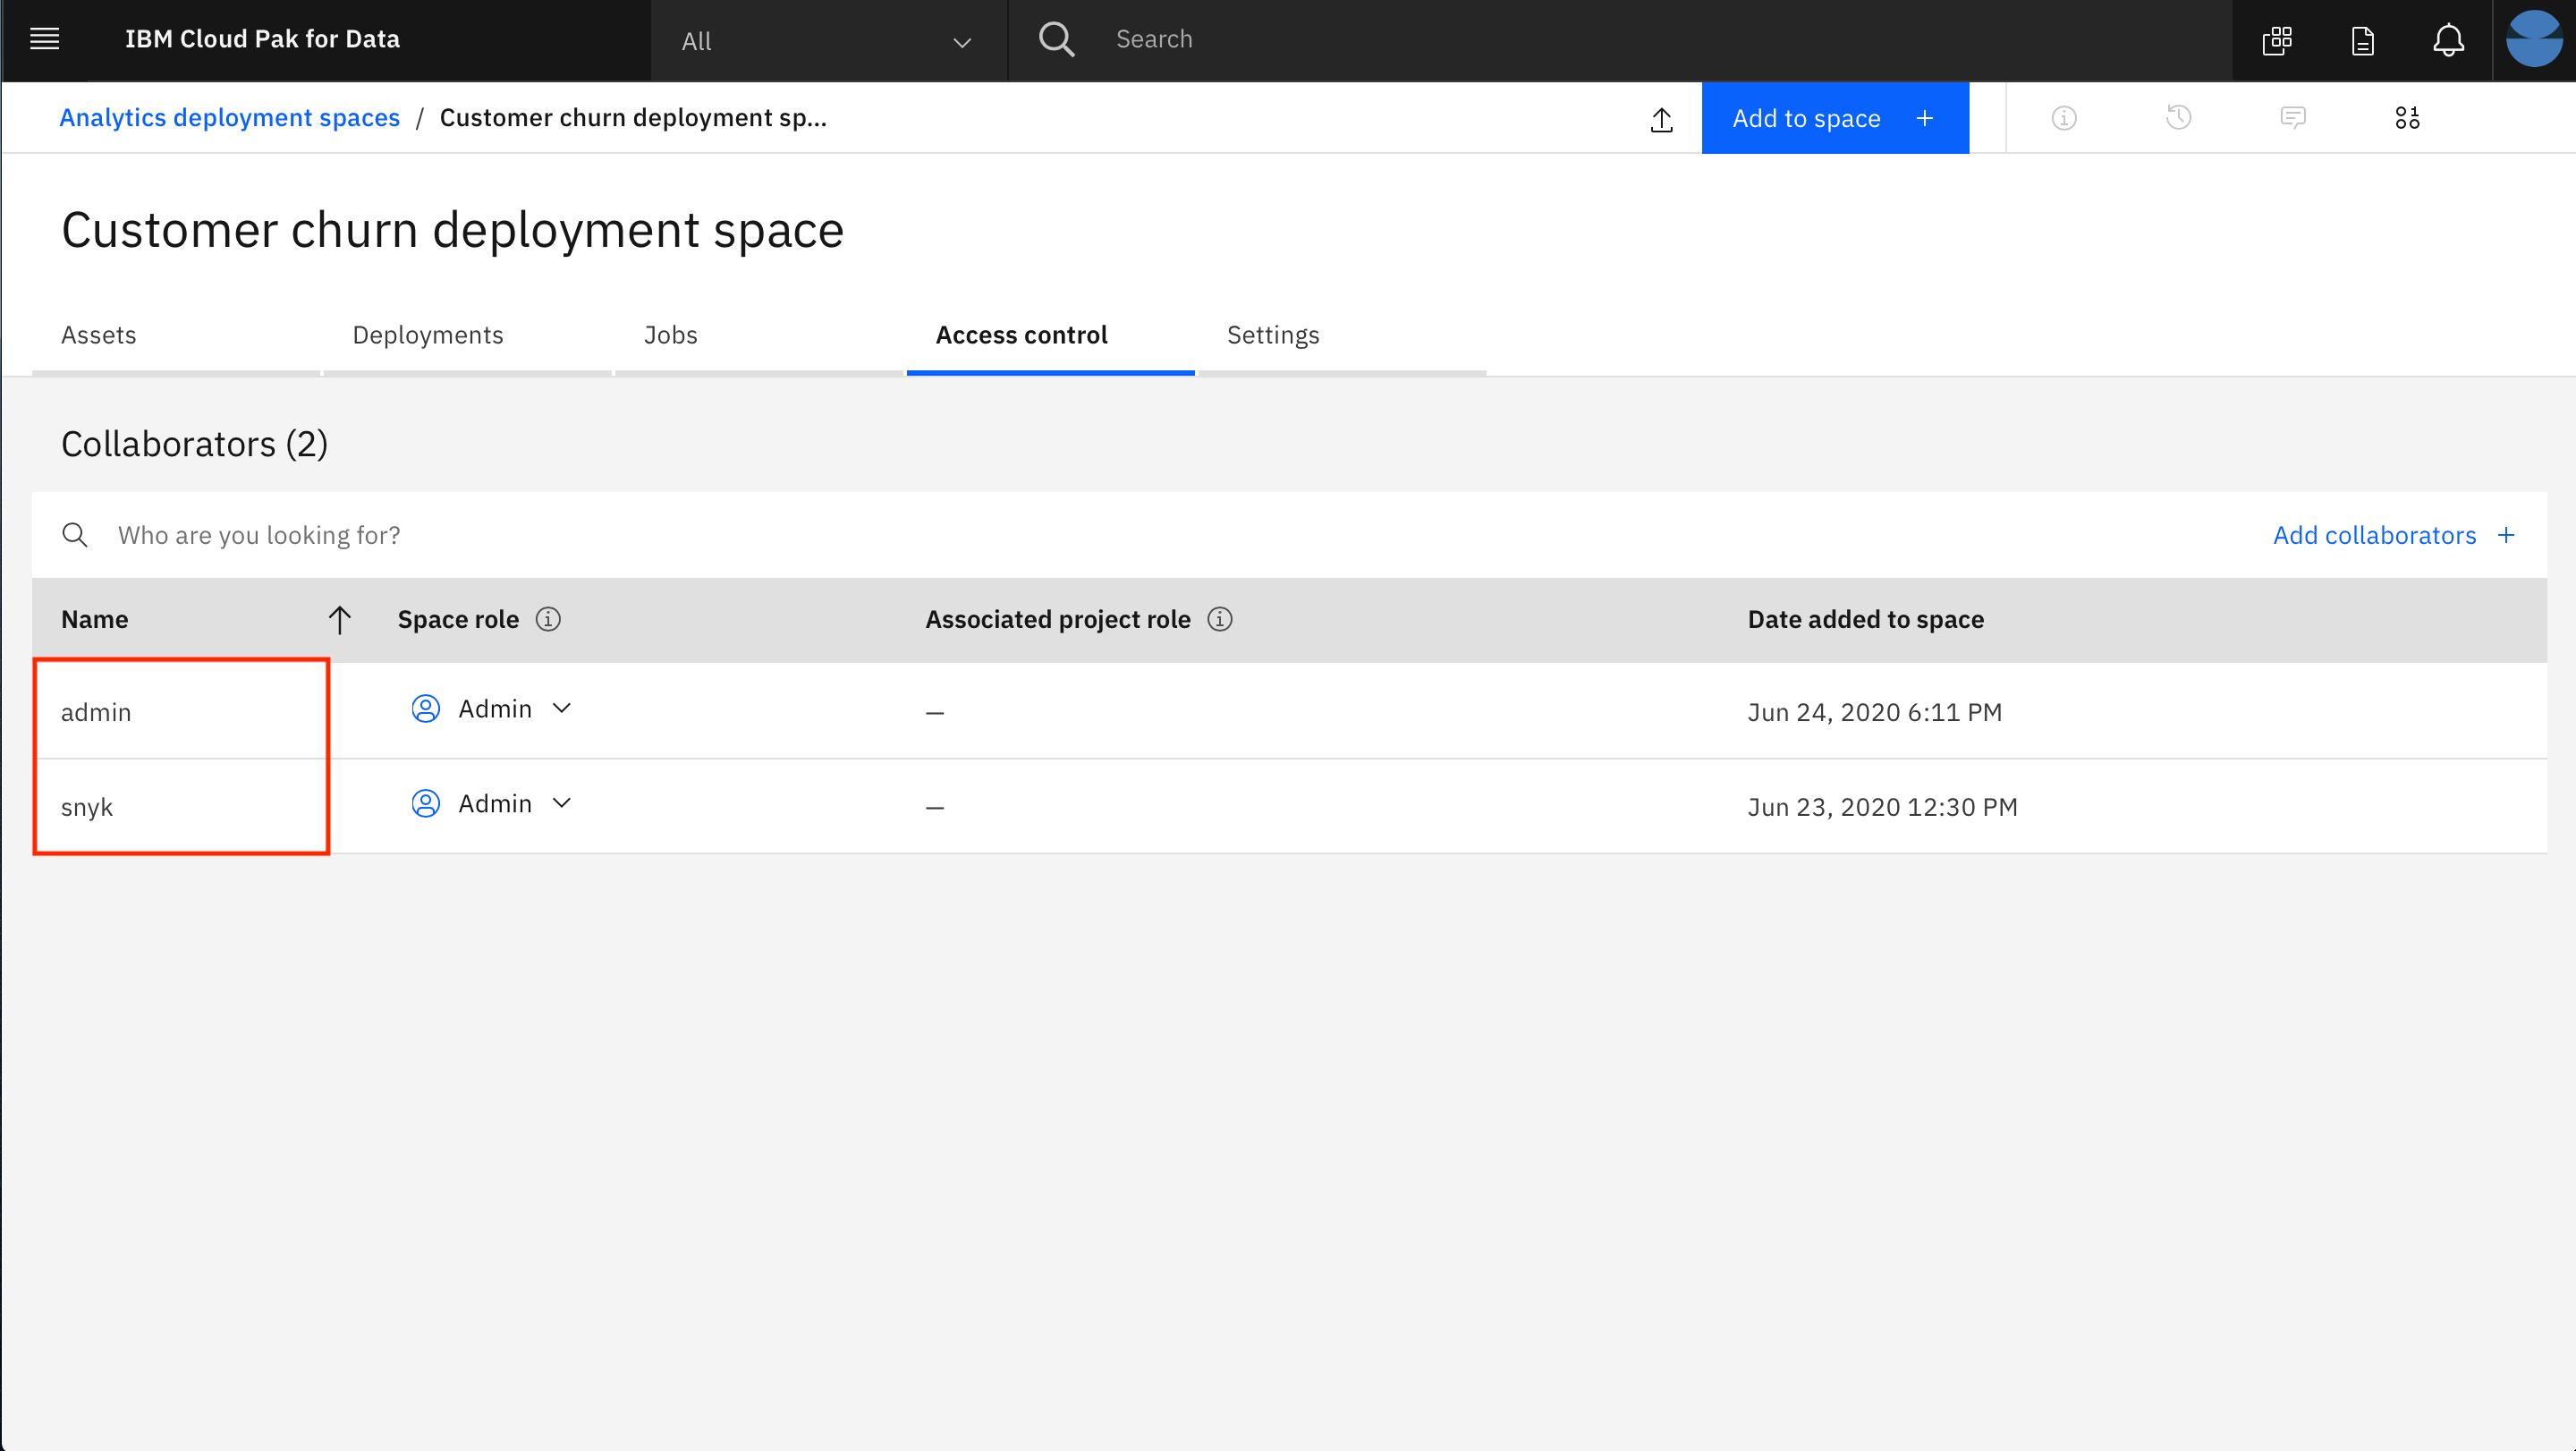Open the notifications bell
The height and width of the screenshot is (1451, 2576).
(x=2448, y=40)
